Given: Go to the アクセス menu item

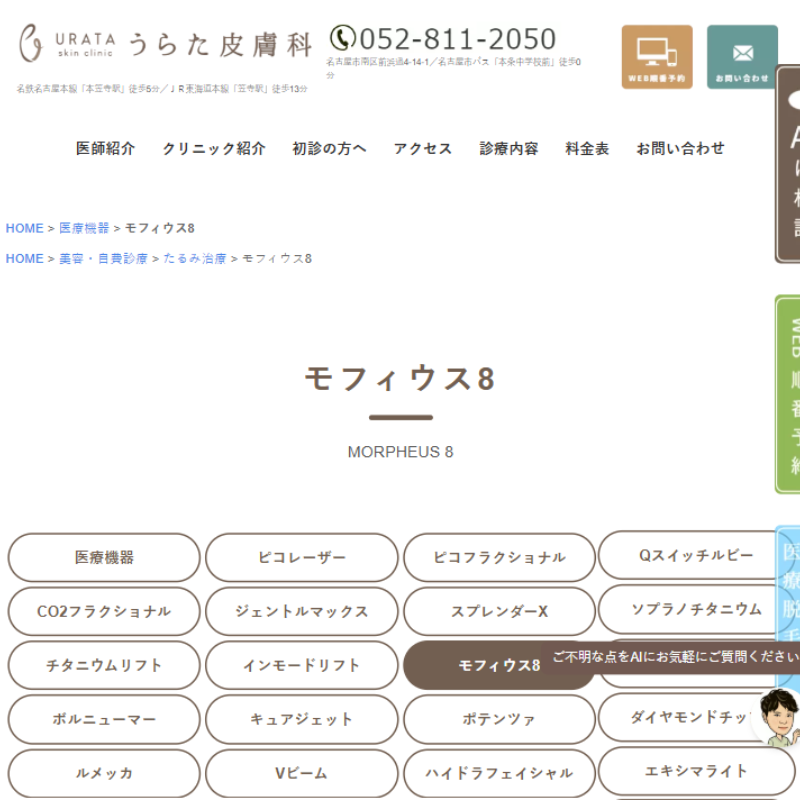Looking at the screenshot, I should (423, 148).
